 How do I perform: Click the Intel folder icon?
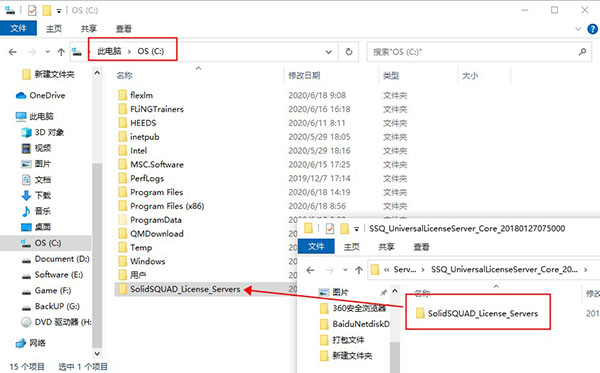coord(122,151)
